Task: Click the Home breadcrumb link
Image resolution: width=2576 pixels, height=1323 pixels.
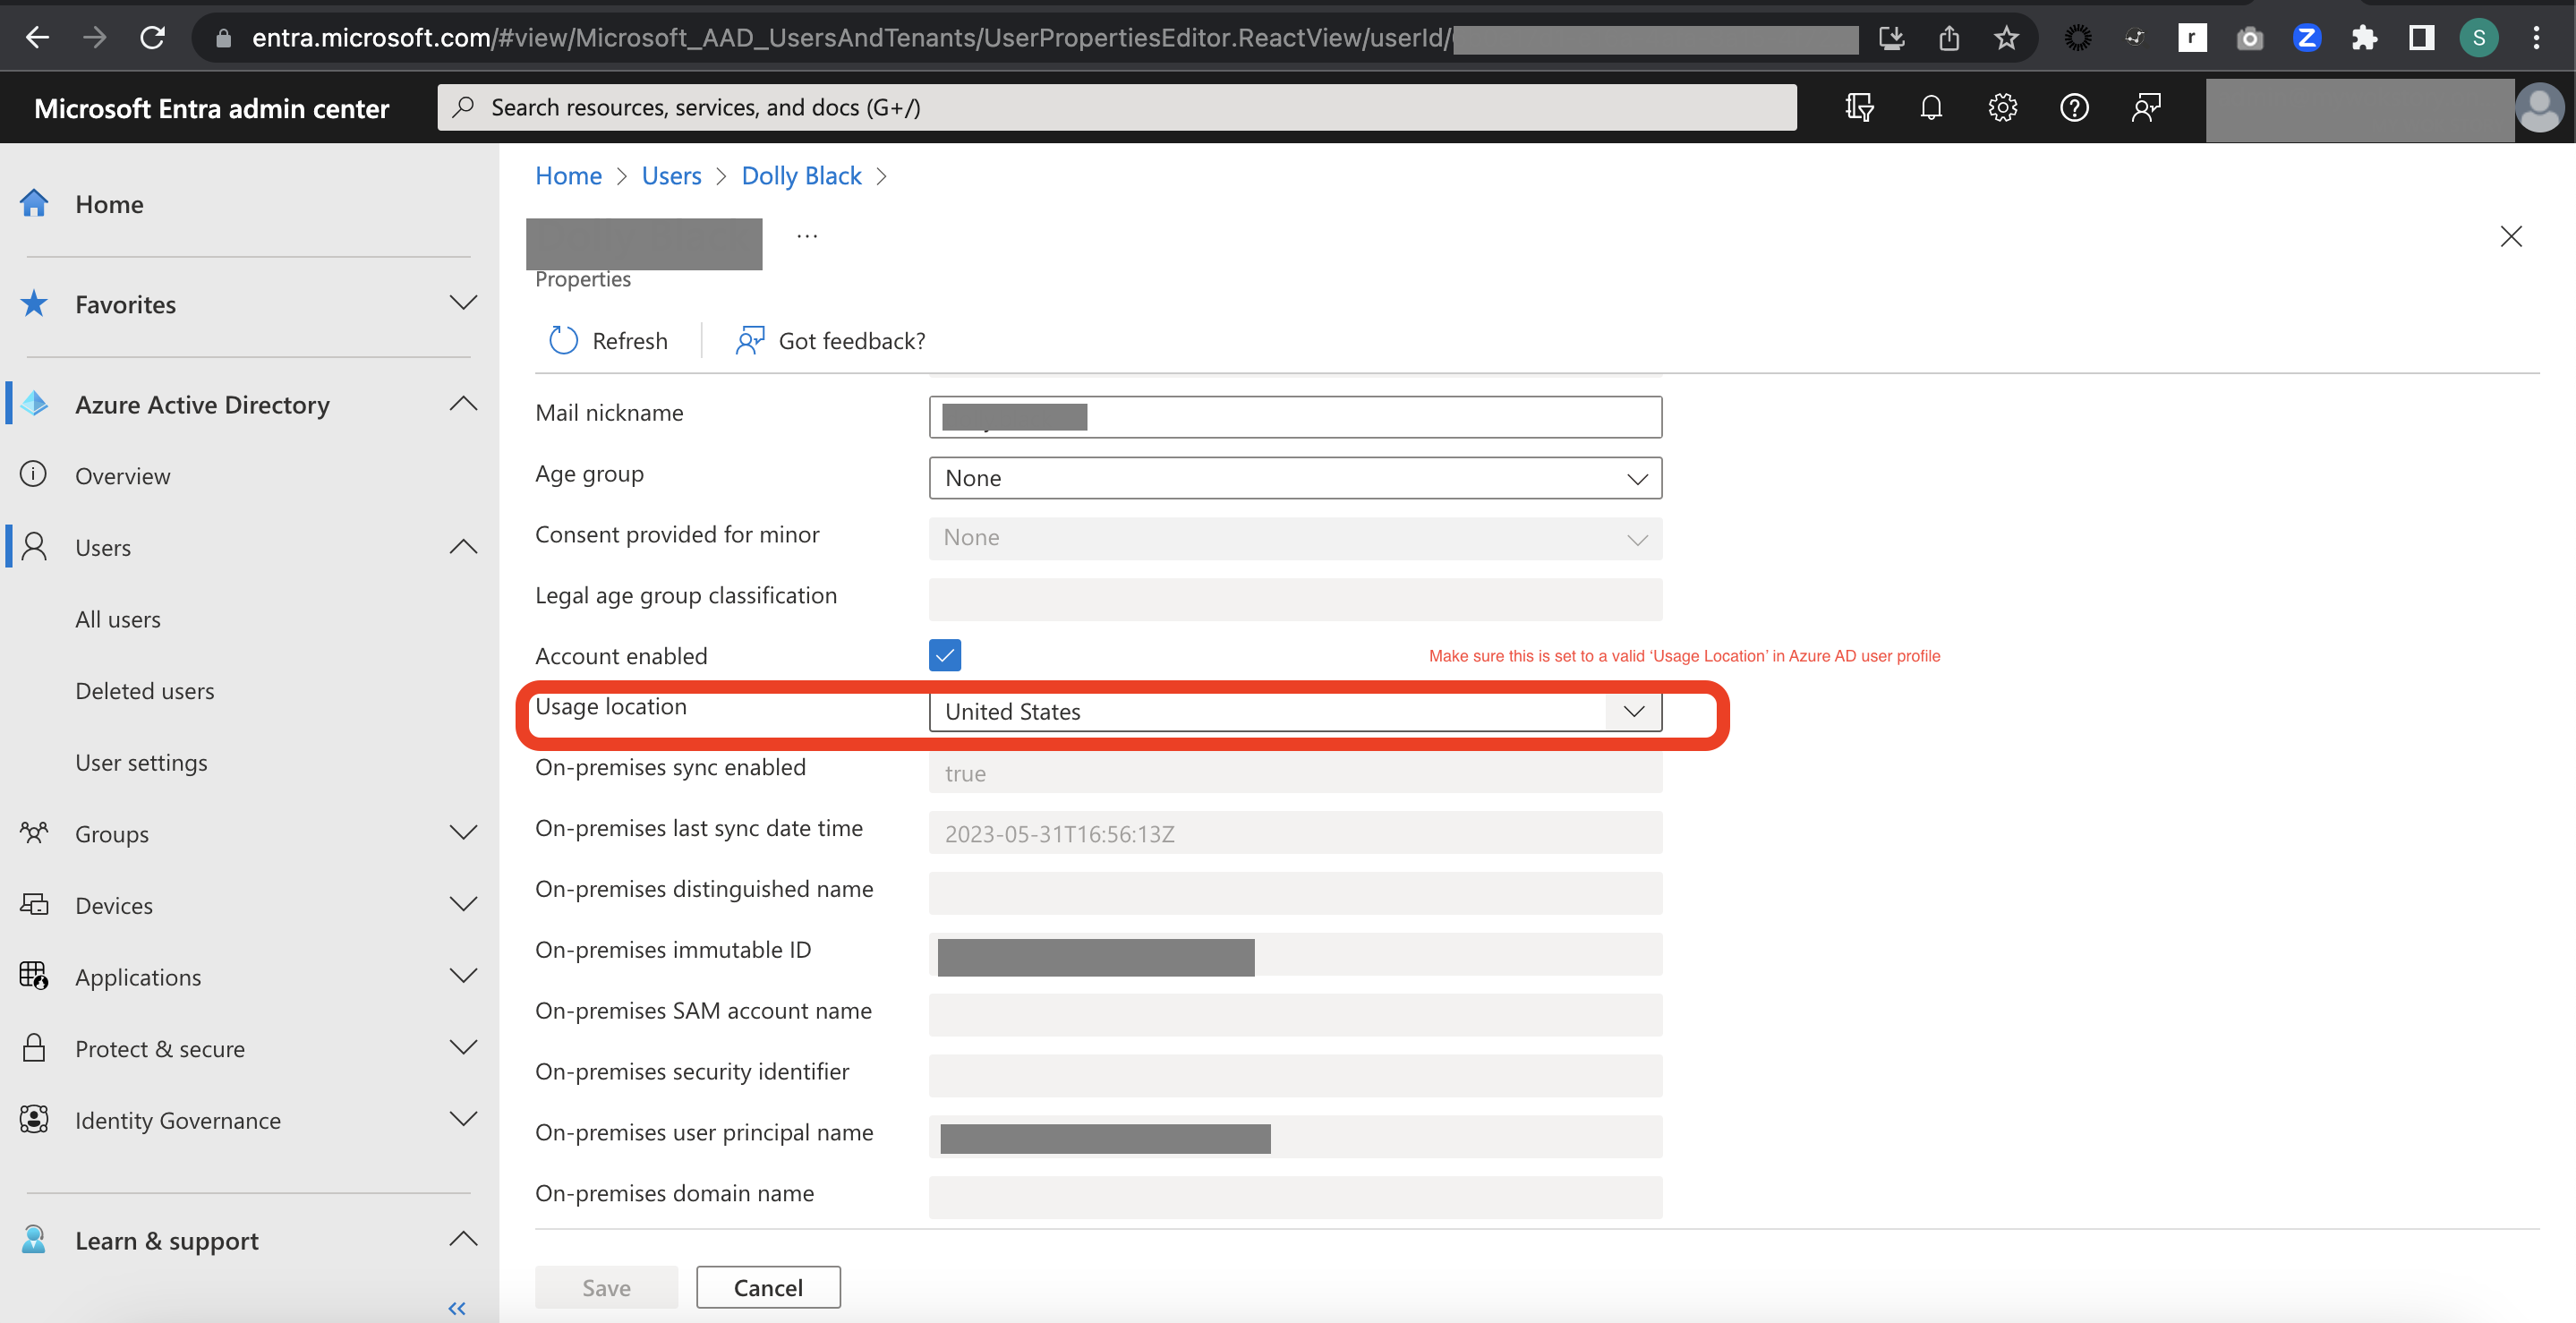Action: point(568,176)
